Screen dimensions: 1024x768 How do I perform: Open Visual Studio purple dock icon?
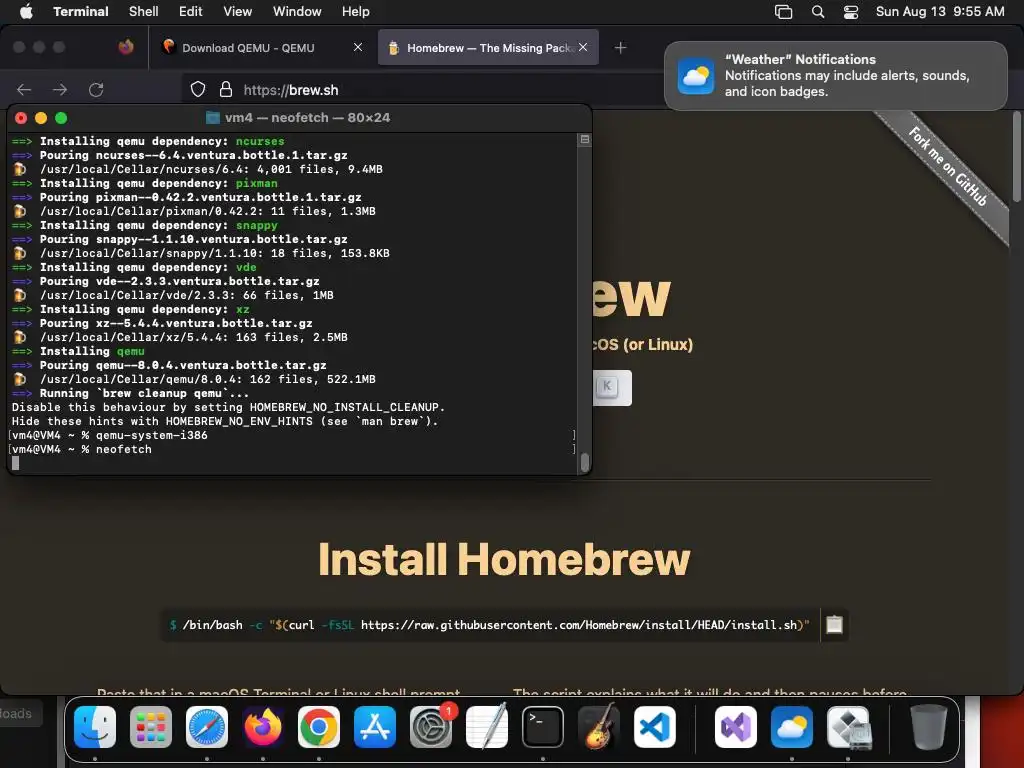click(736, 727)
